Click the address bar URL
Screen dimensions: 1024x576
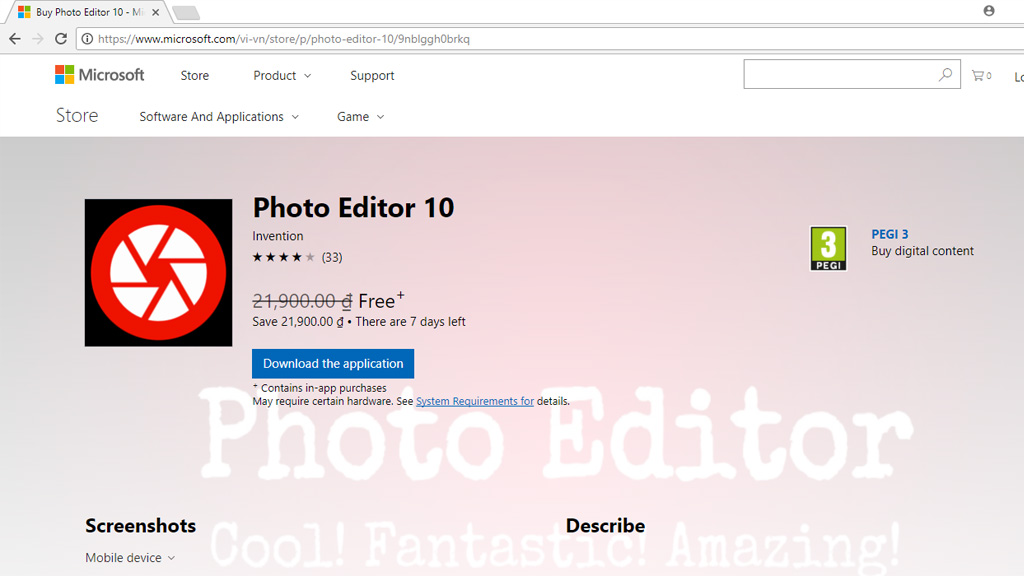point(283,39)
